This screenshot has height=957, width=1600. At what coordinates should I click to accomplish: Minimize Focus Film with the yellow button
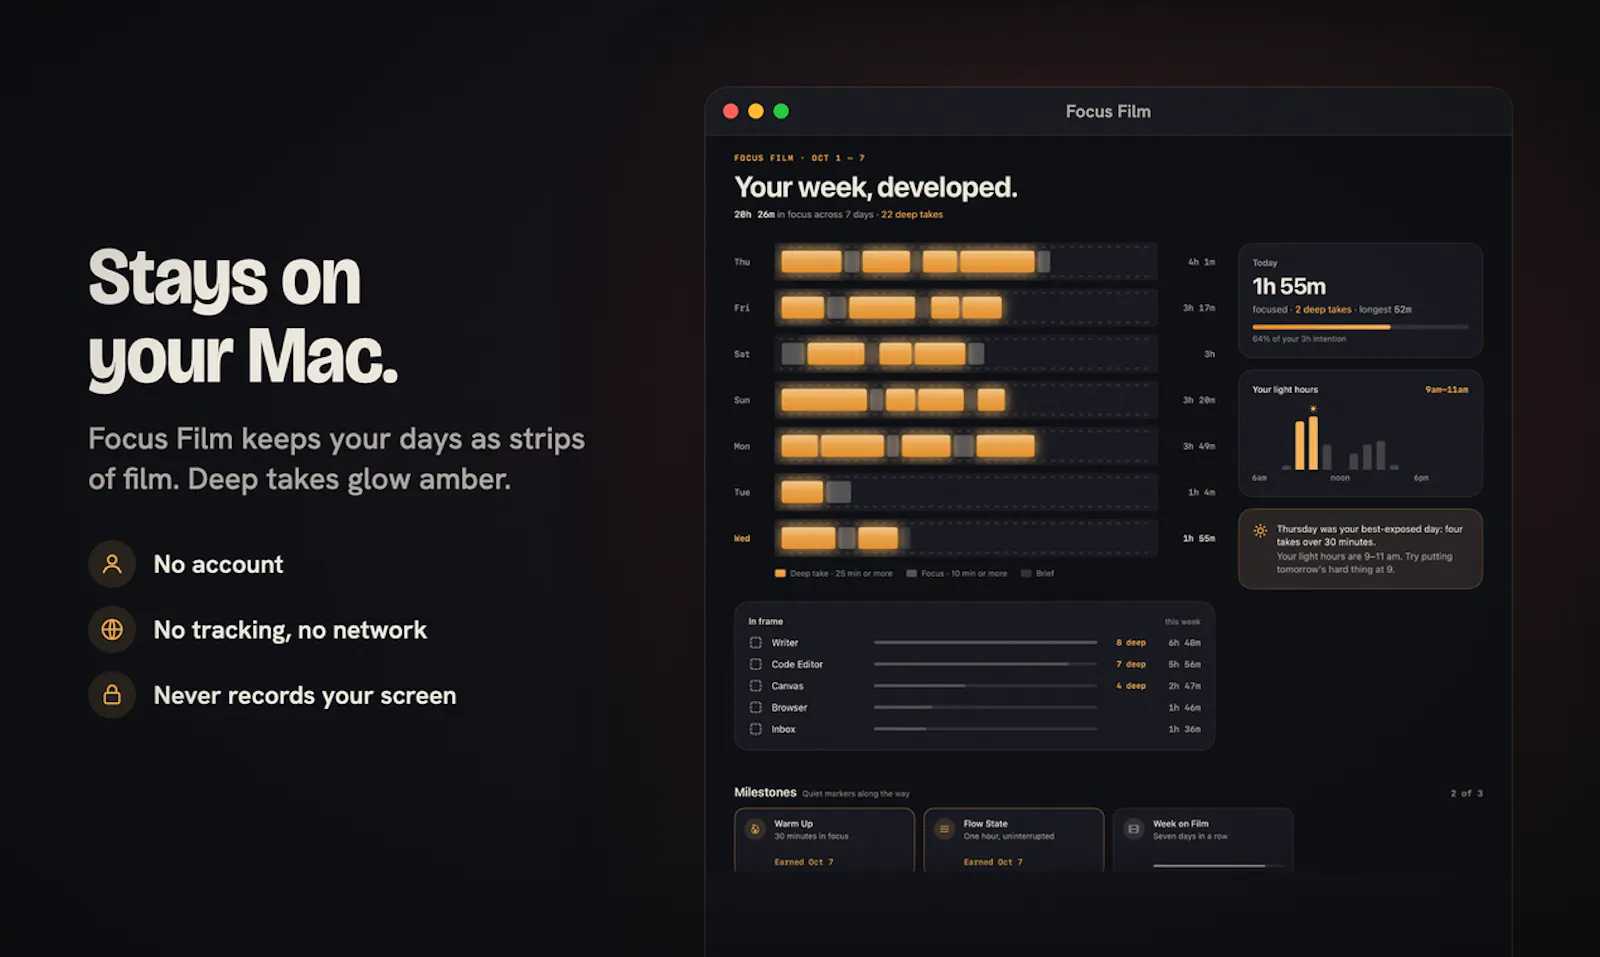pyautogui.click(x=756, y=111)
